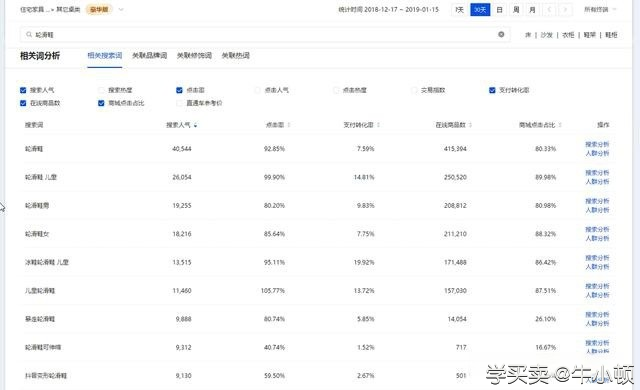Uncheck the 搜索人气 metric checkbox
The height and width of the screenshot is (390, 640).
click(23, 90)
